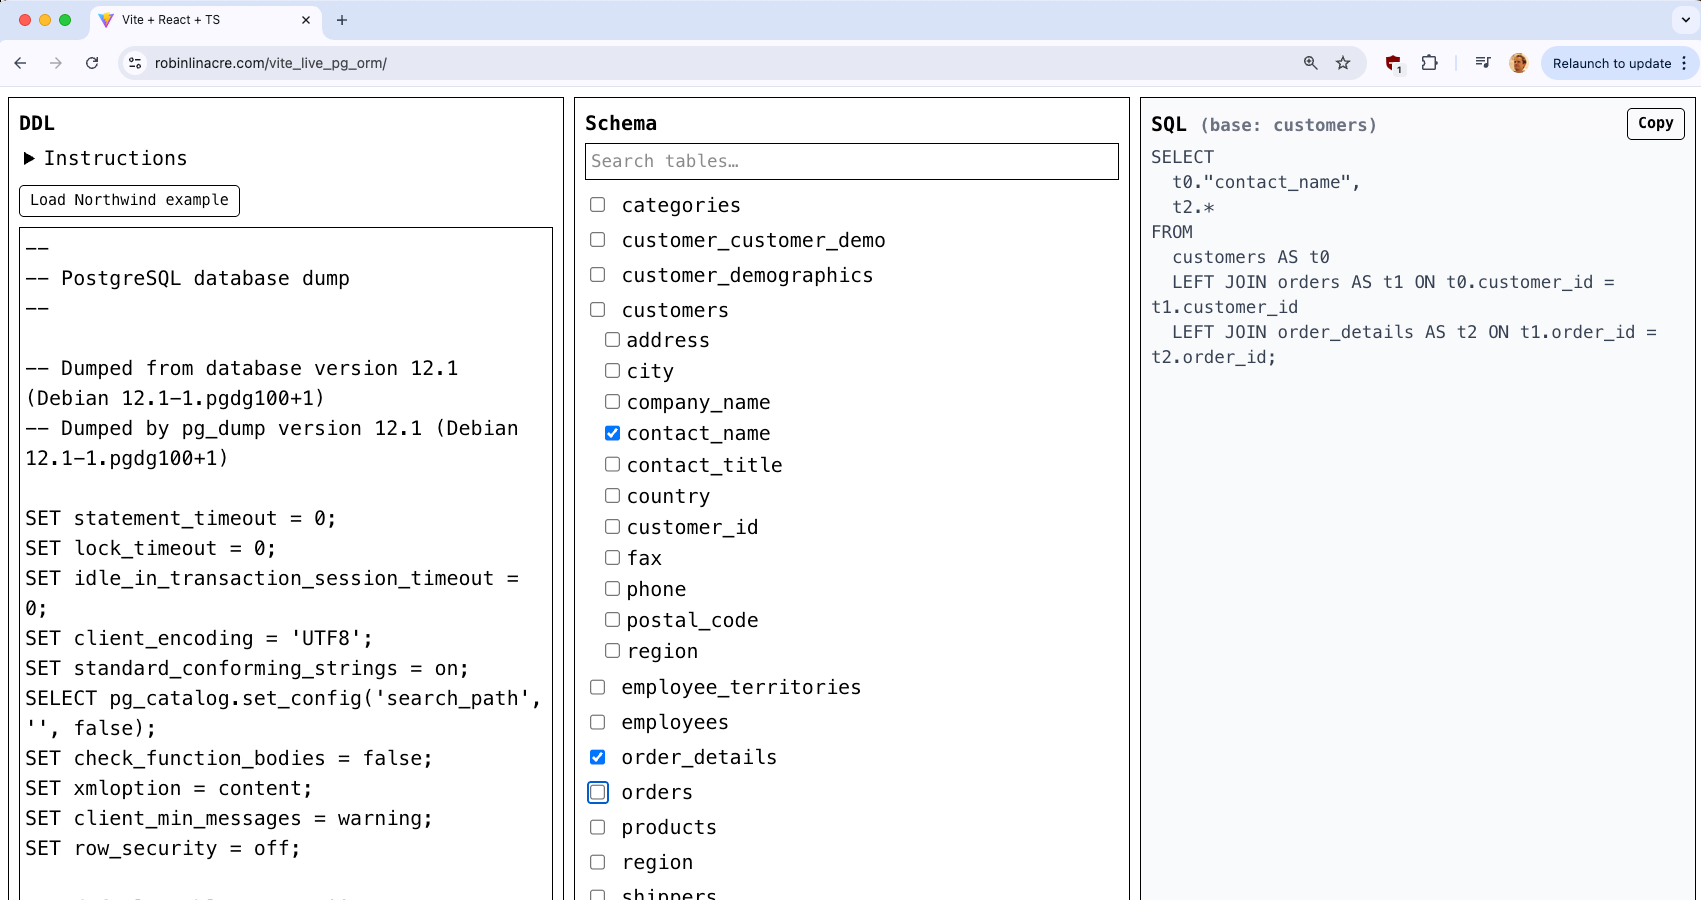This screenshot has width=1701, height=900.
Task: Open the Relaunch to update menu dots
Action: point(1684,63)
